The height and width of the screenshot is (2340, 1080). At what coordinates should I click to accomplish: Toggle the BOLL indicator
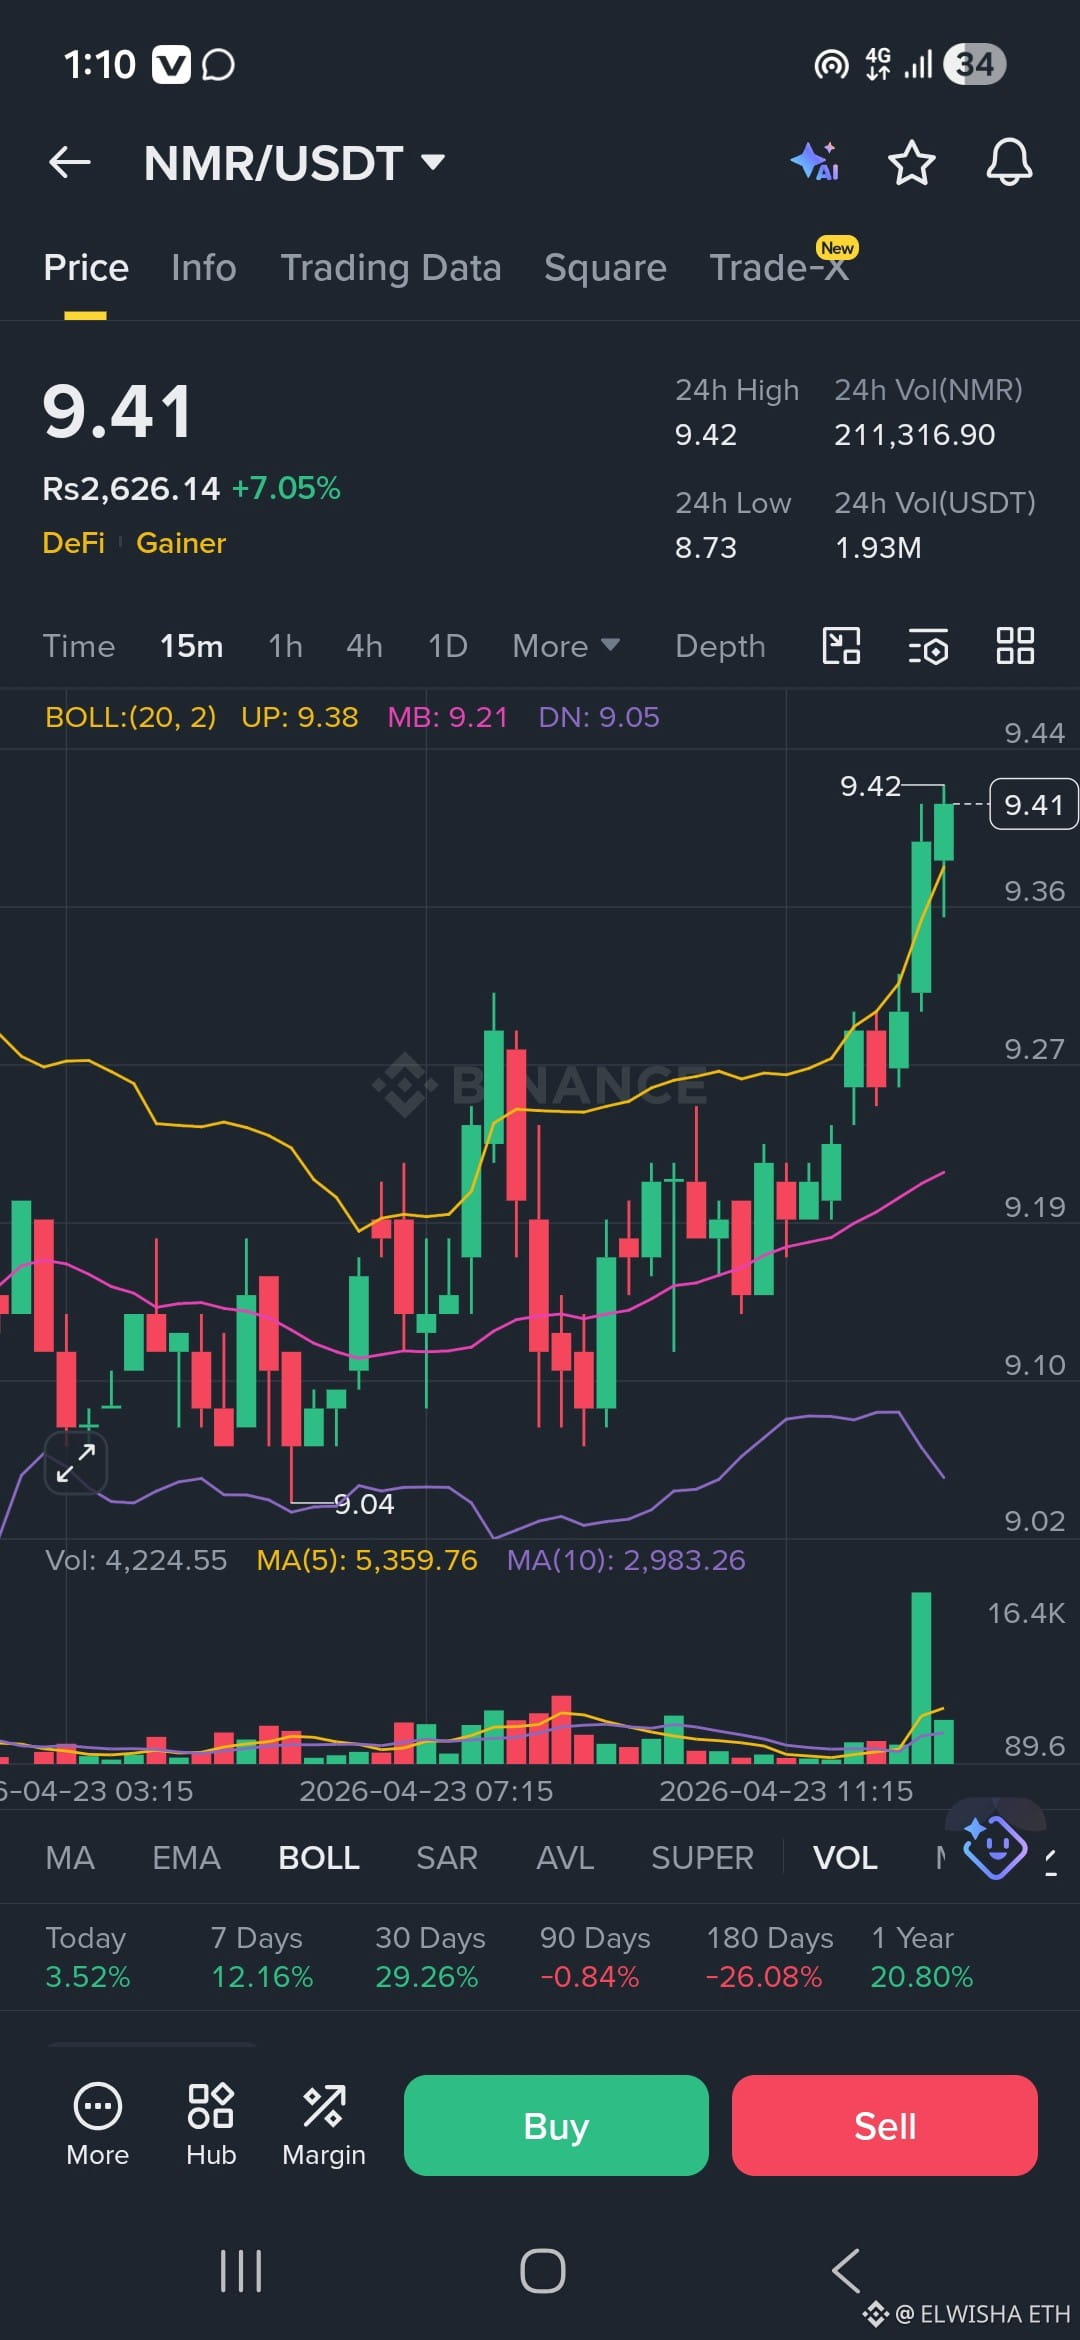click(319, 1858)
